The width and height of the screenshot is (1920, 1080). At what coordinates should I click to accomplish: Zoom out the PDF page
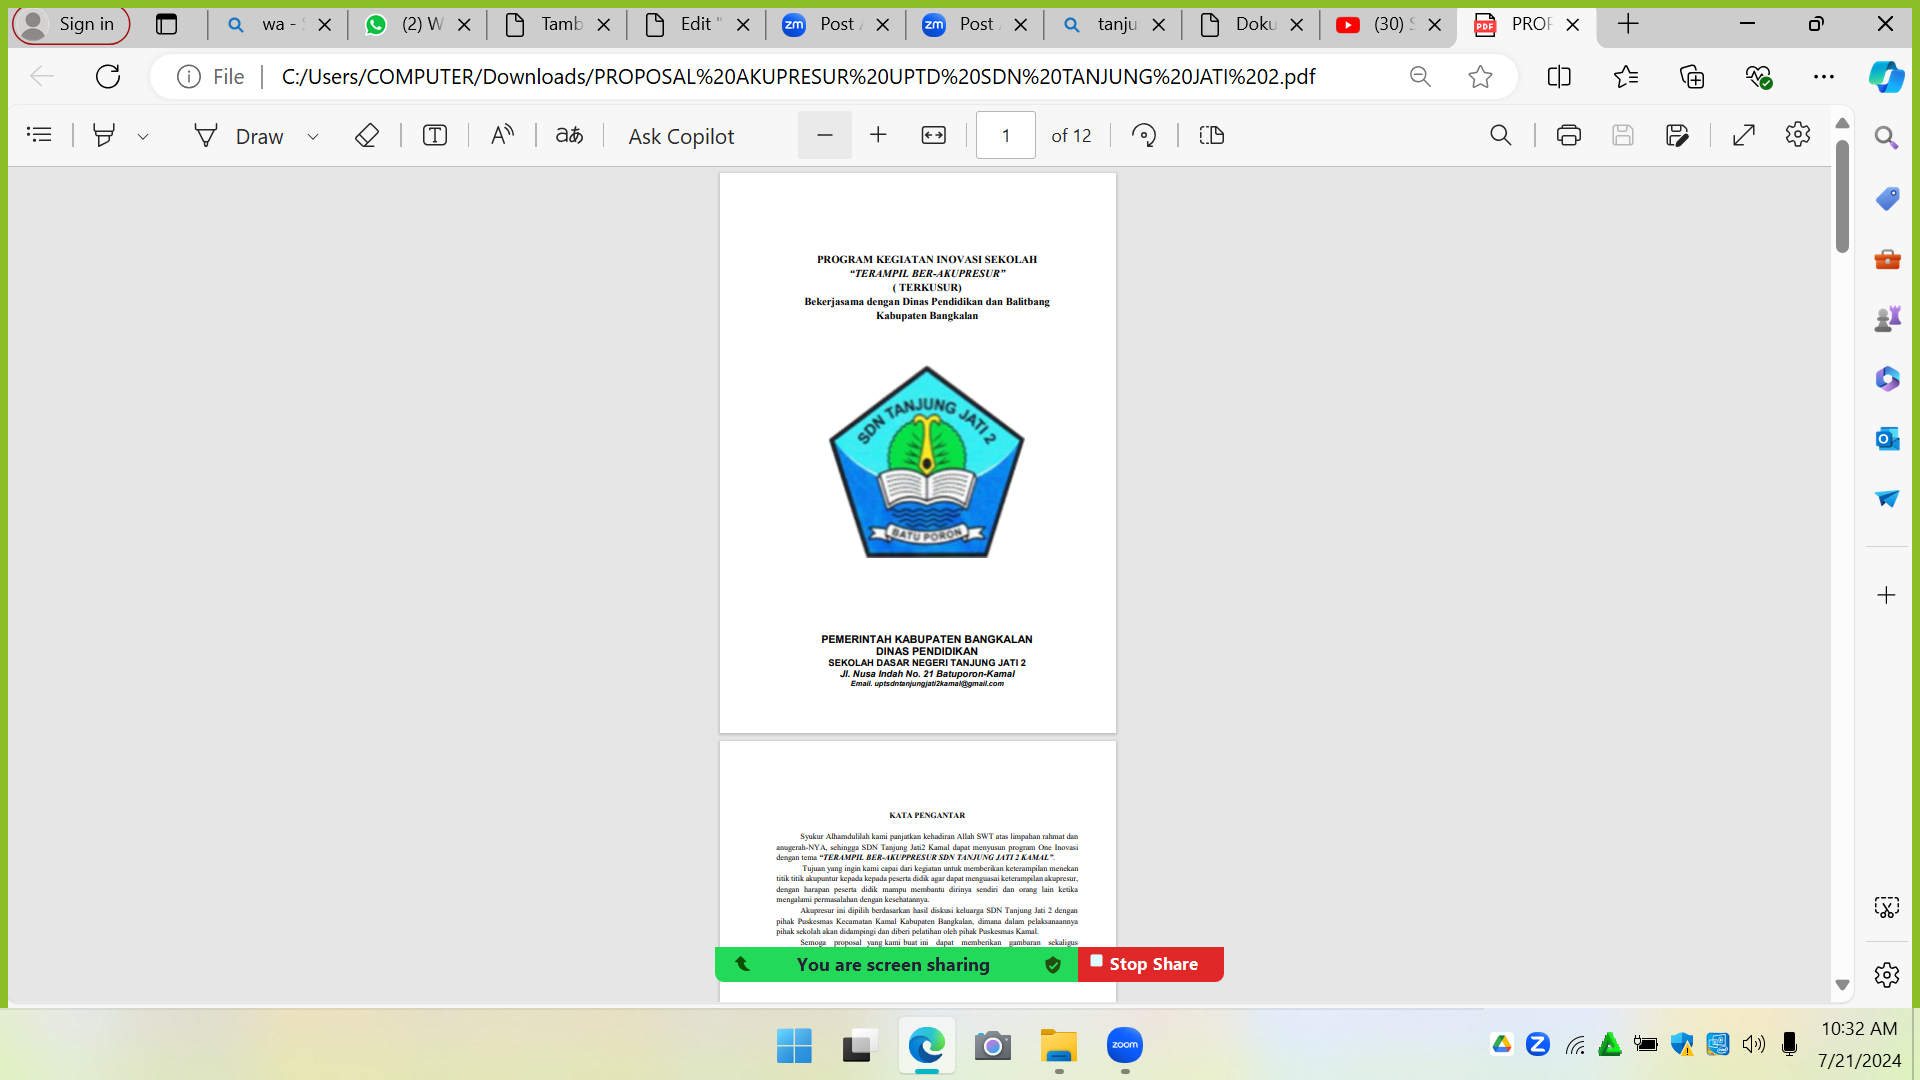click(825, 135)
